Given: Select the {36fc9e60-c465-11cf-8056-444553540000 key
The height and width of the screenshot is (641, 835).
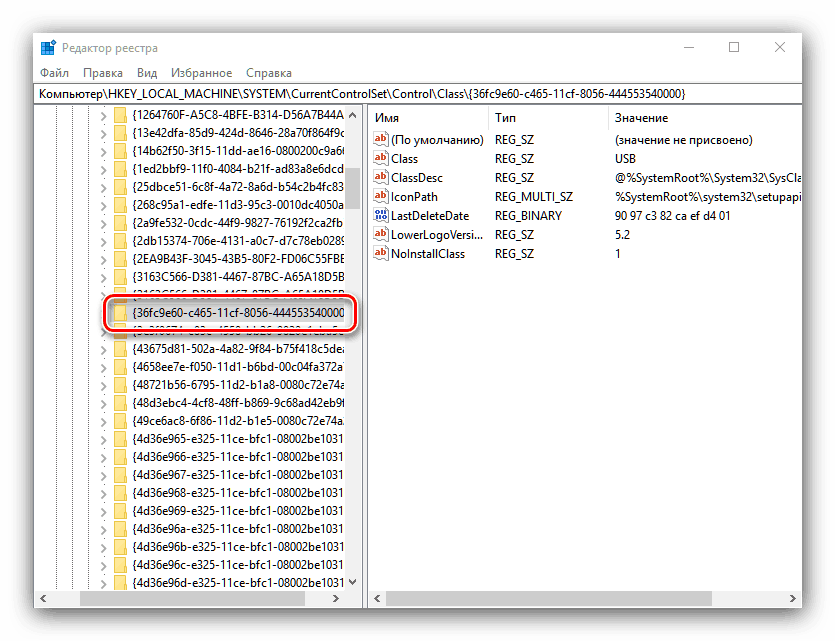Looking at the screenshot, I should (238, 313).
